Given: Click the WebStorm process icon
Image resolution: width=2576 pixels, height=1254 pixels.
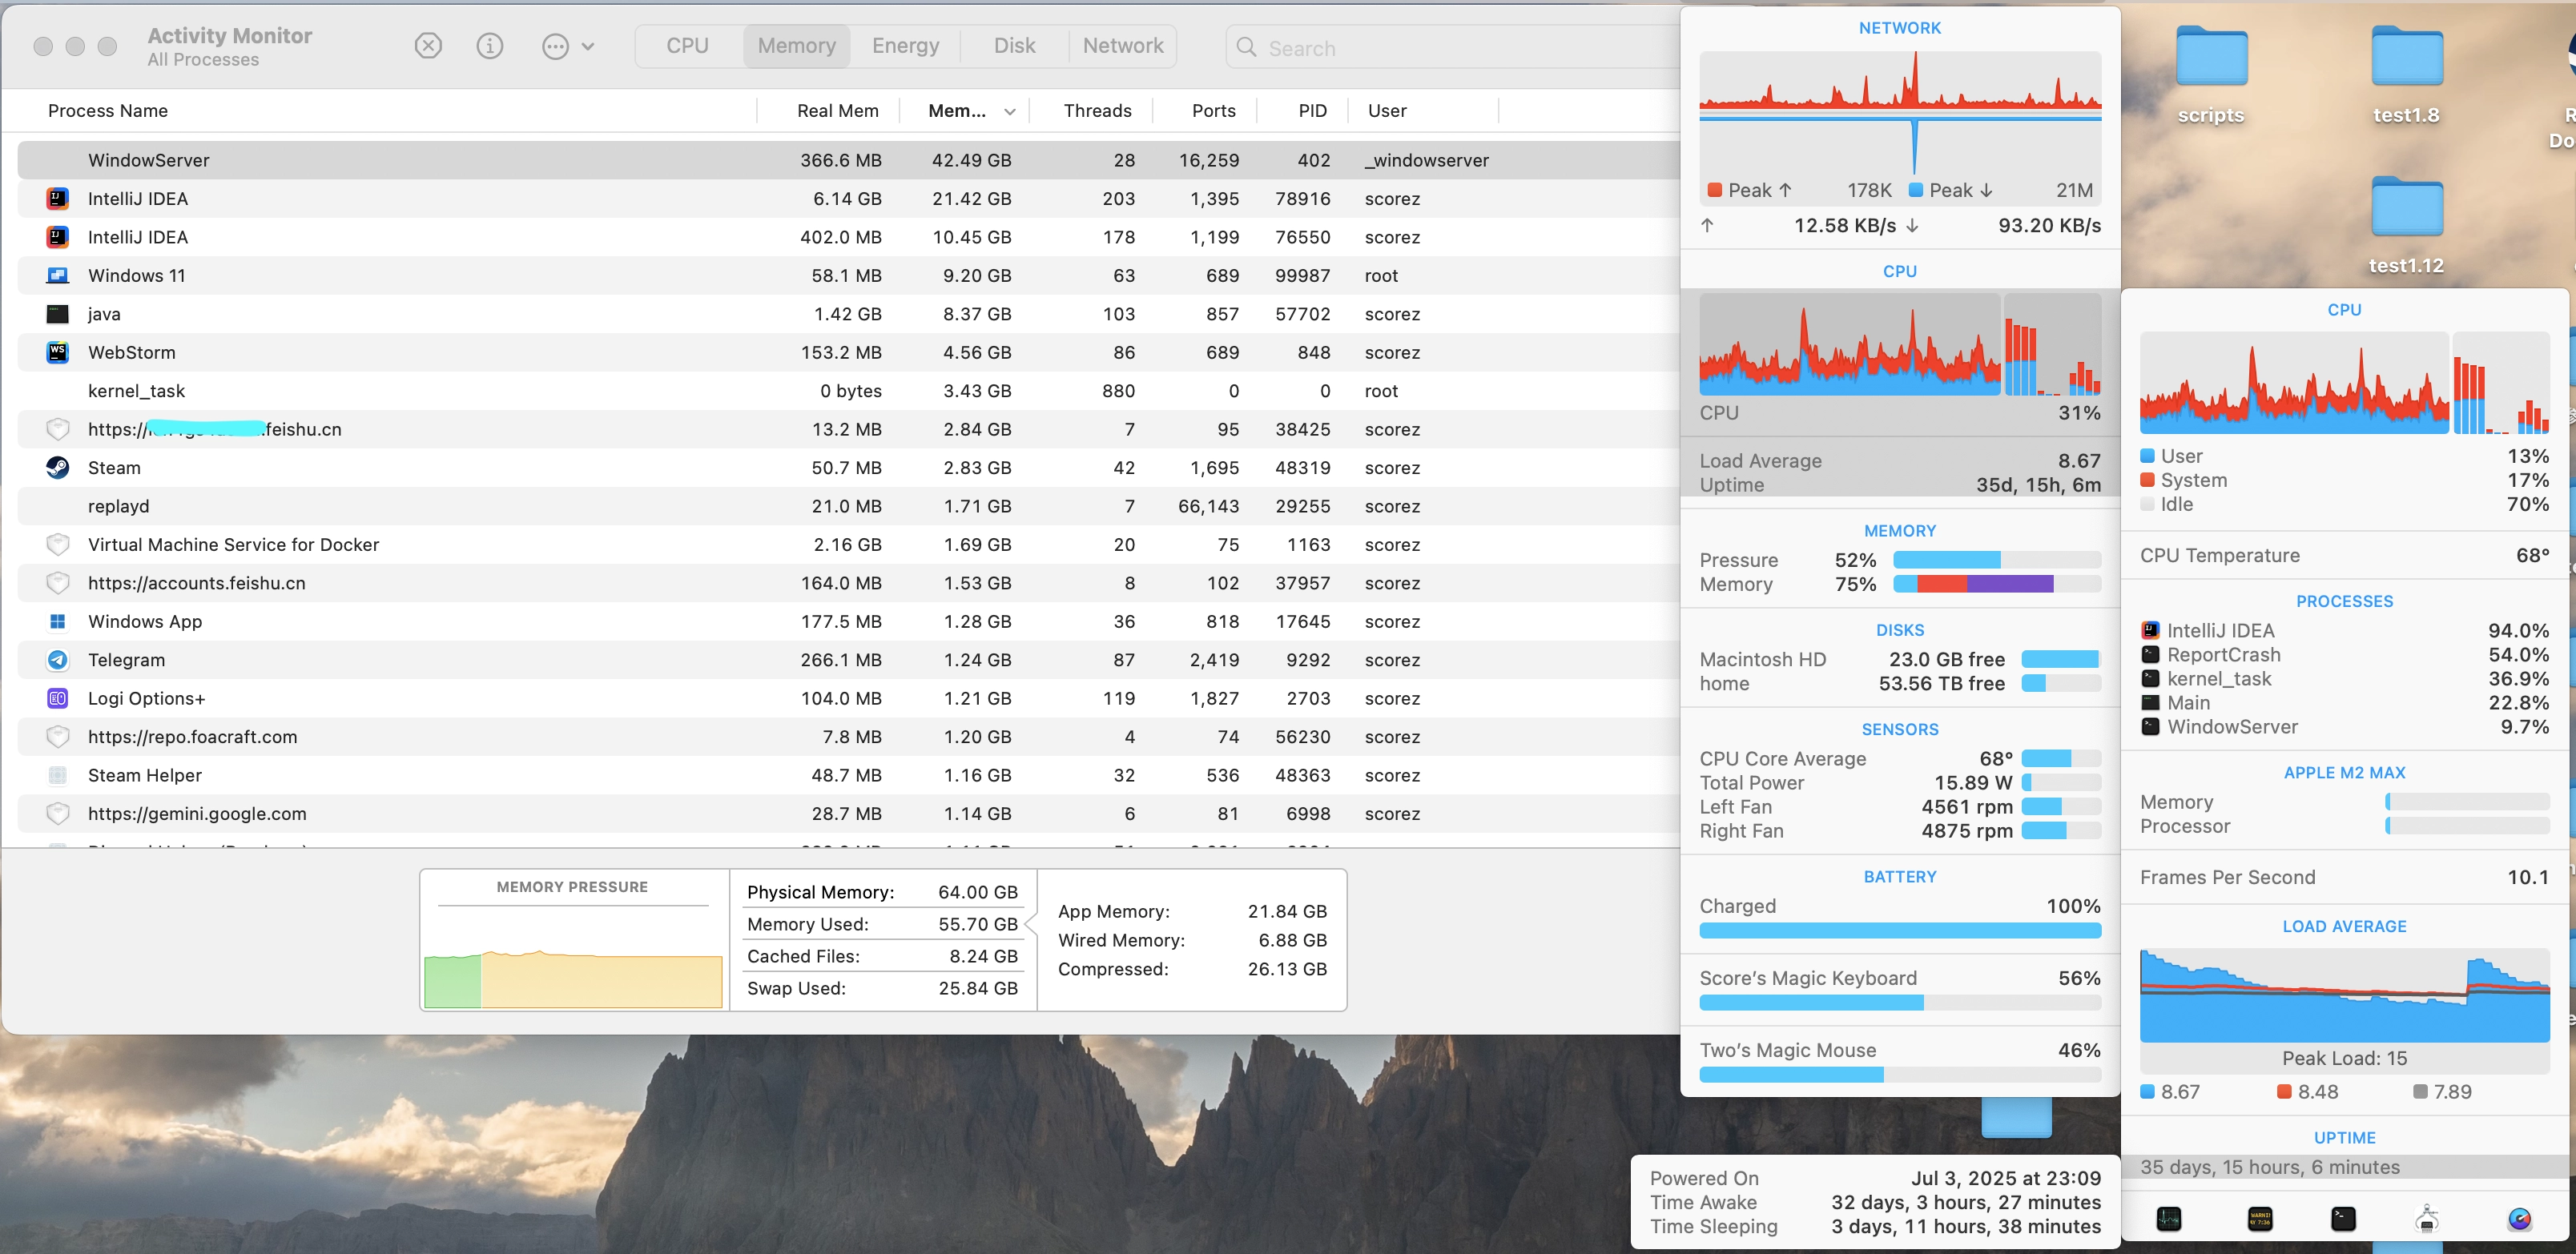Looking at the screenshot, I should click(x=58, y=352).
